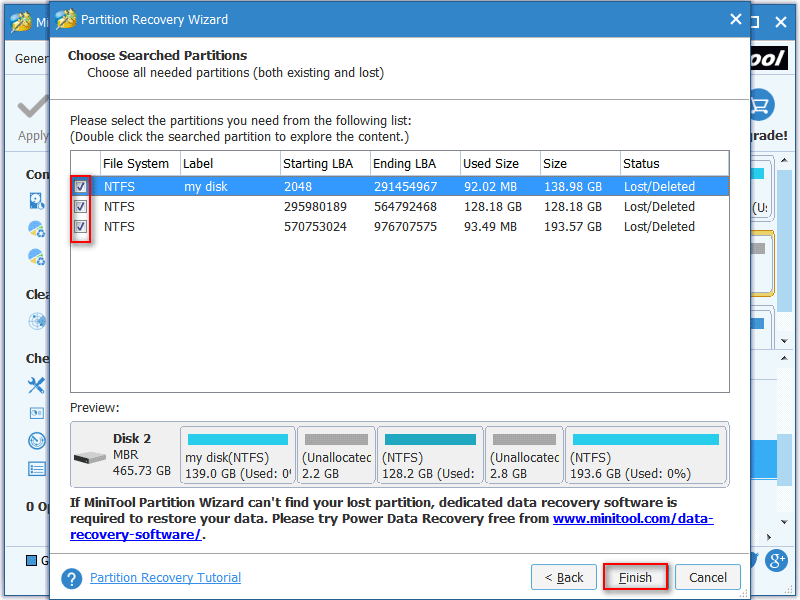Cancel the Partition Recovery Wizard
This screenshot has width=800, height=600.
click(x=708, y=577)
